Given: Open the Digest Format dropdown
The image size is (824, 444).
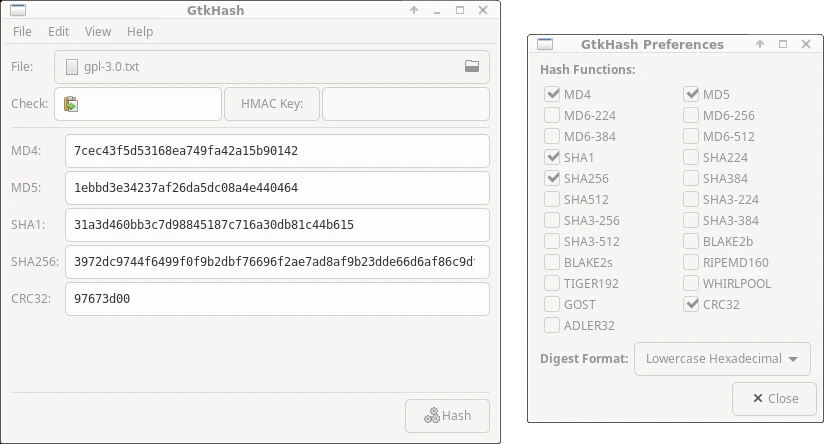Looking at the screenshot, I should [x=722, y=359].
